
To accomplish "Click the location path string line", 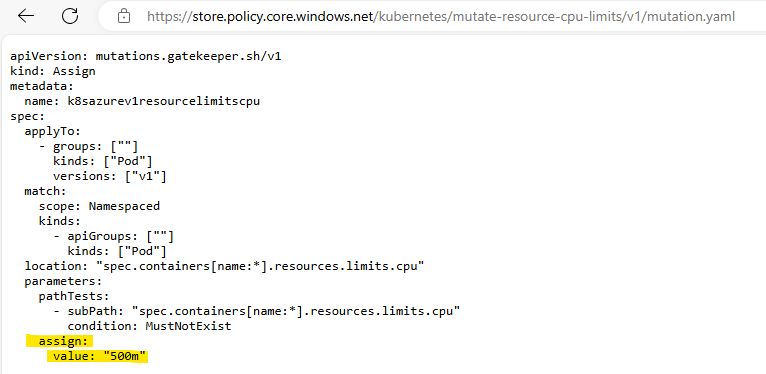I will [x=224, y=266].
